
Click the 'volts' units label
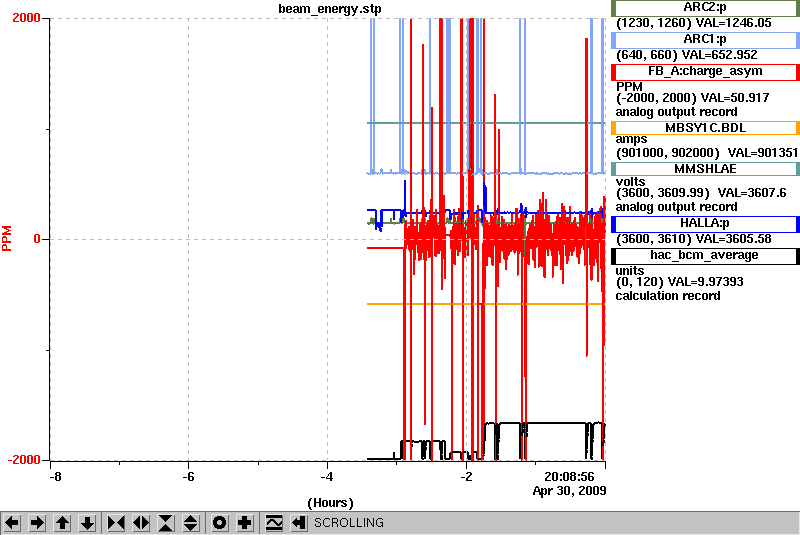[631, 182]
